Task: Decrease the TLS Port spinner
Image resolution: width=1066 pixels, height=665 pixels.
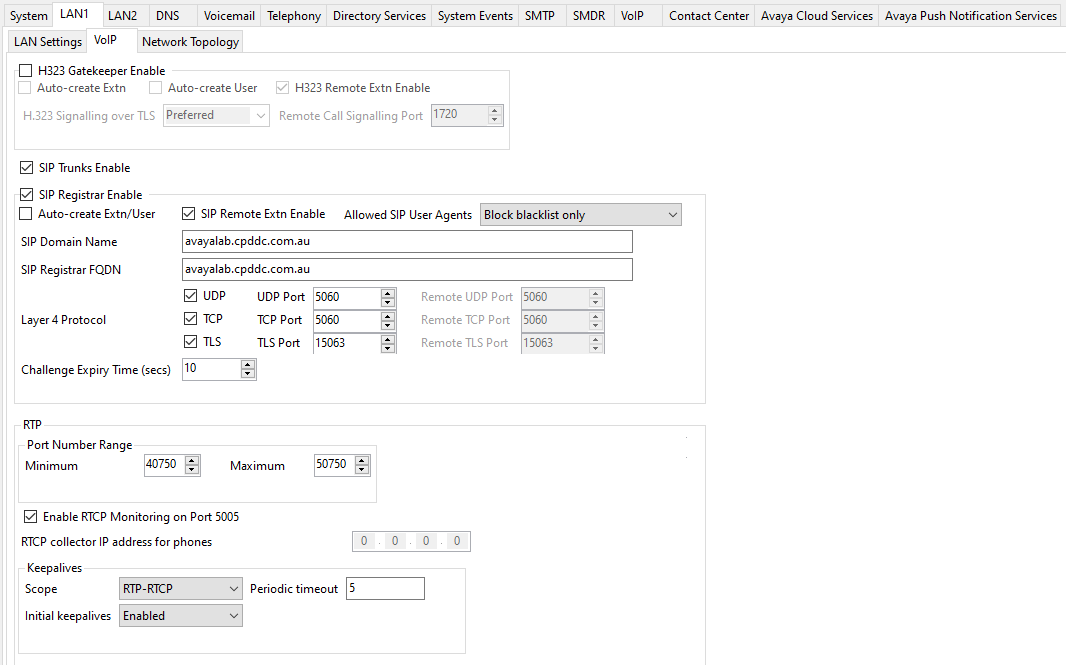Action: click(388, 349)
